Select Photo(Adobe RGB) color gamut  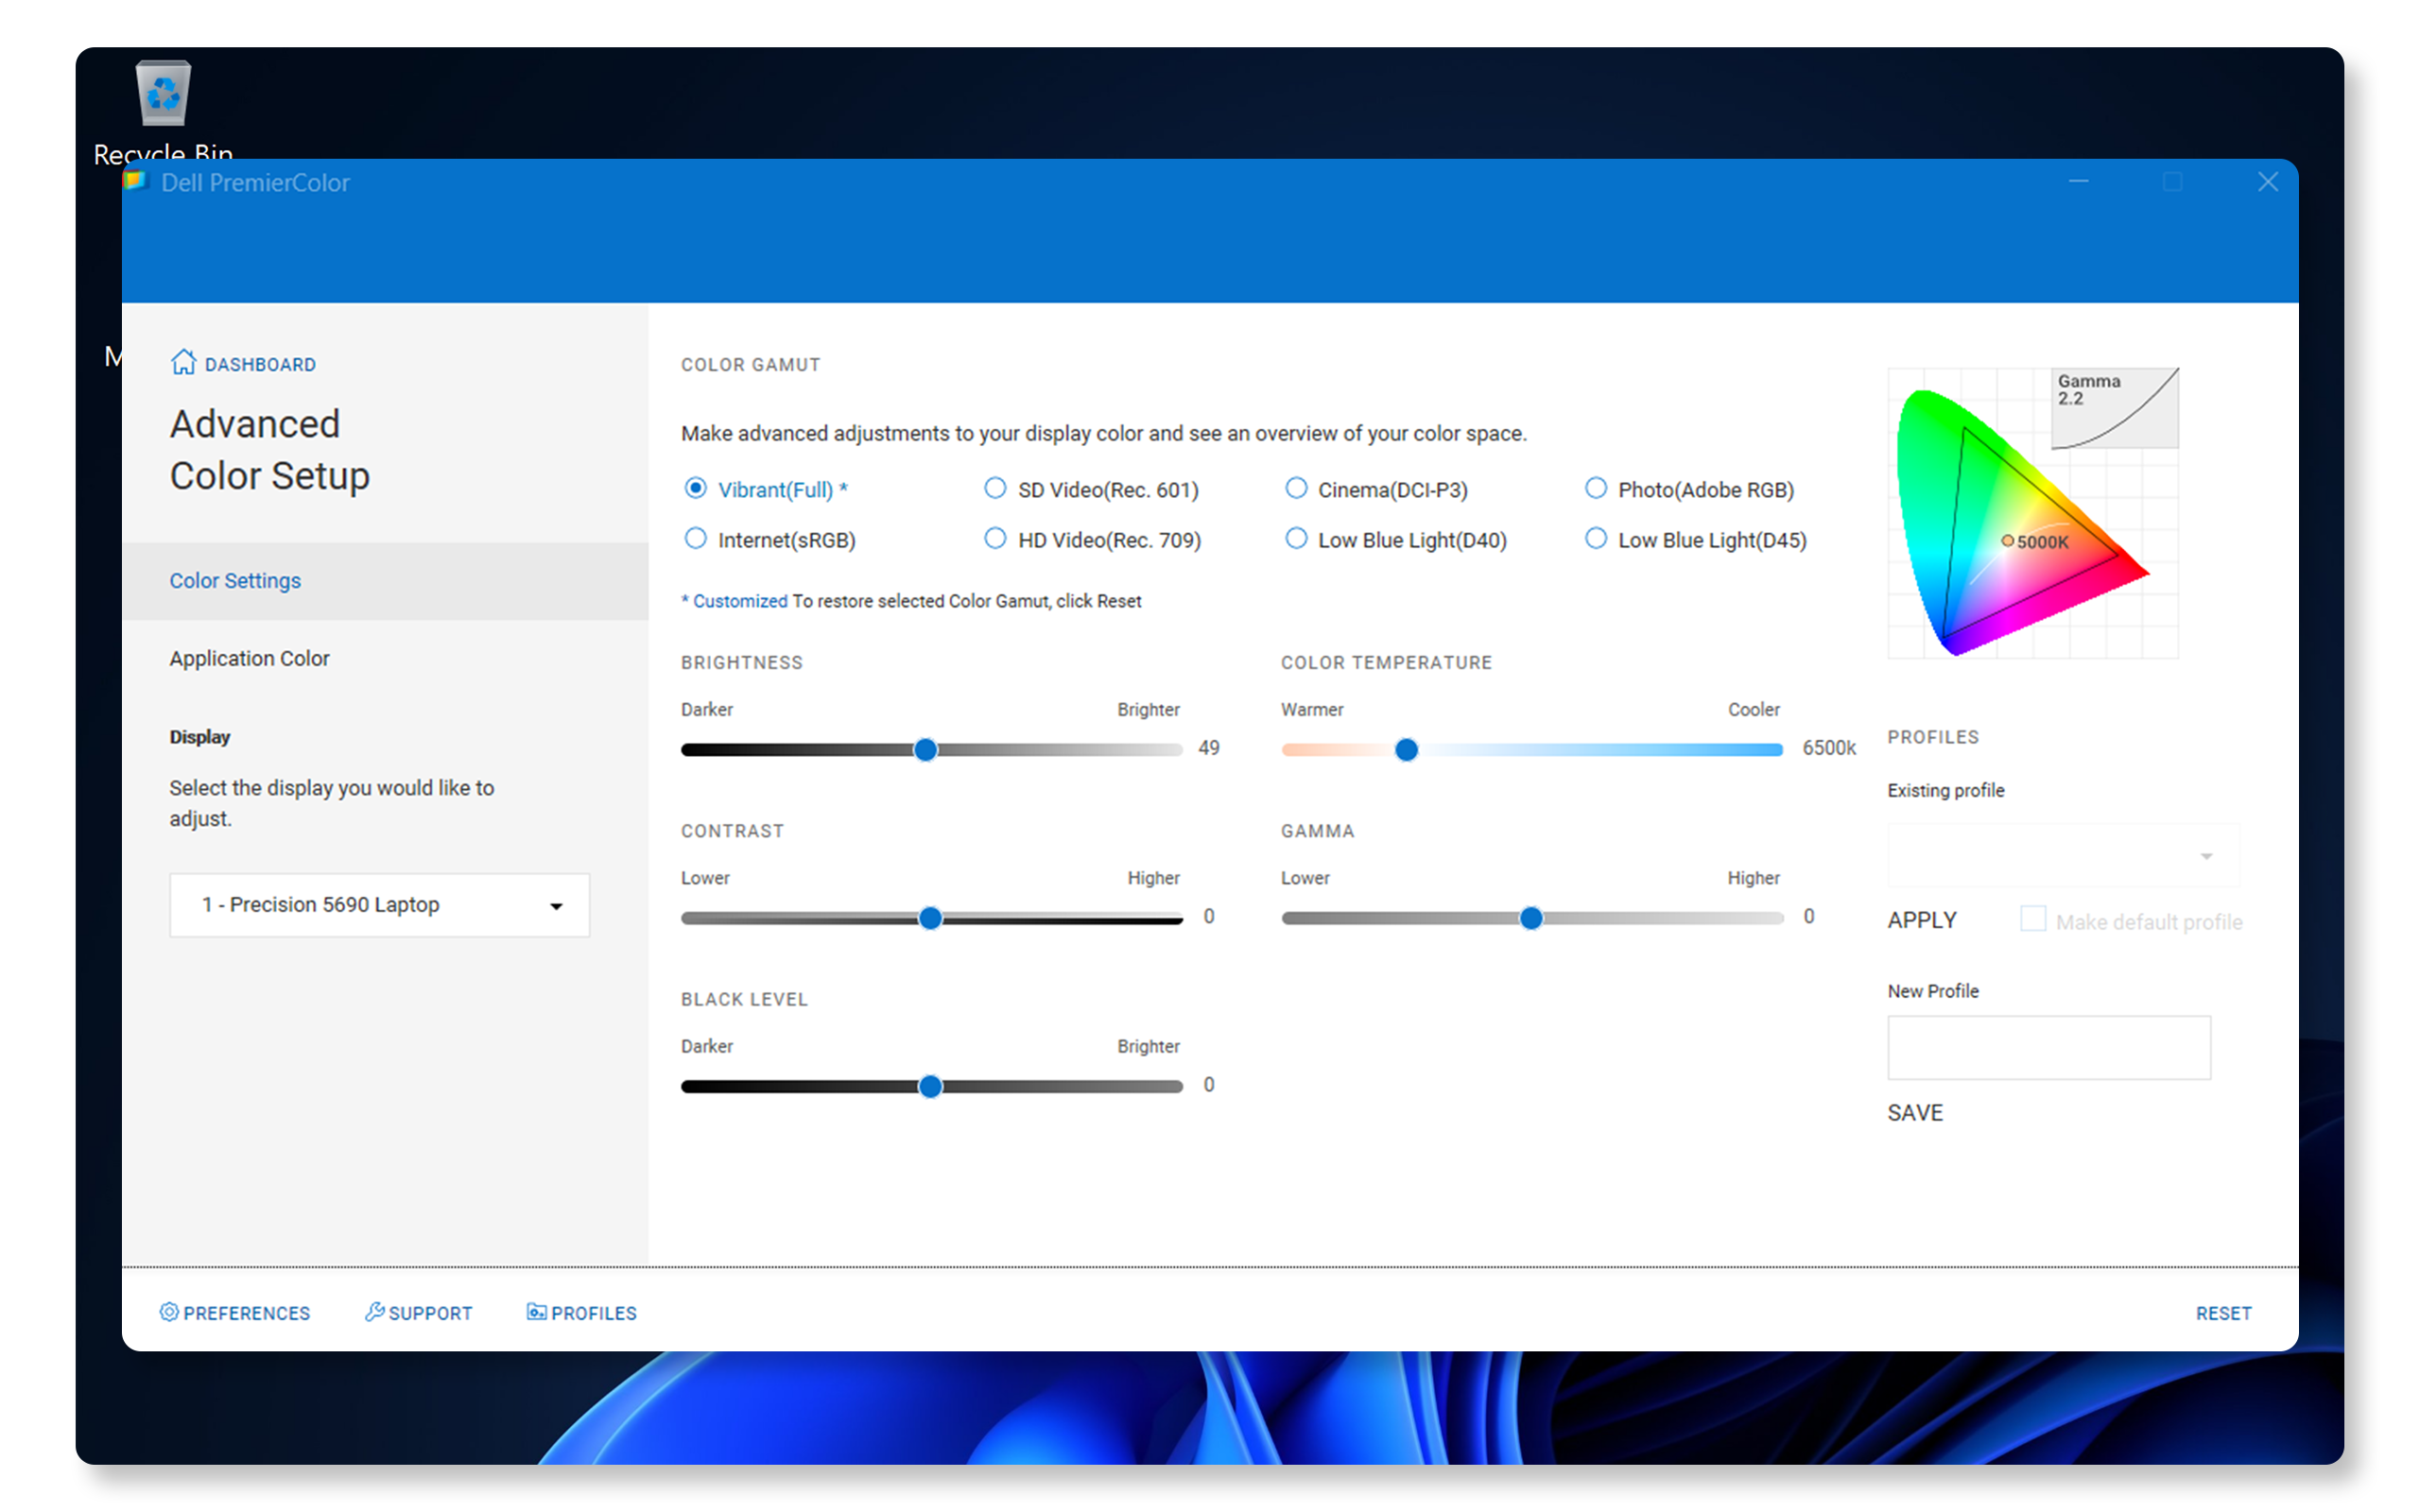point(1596,488)
